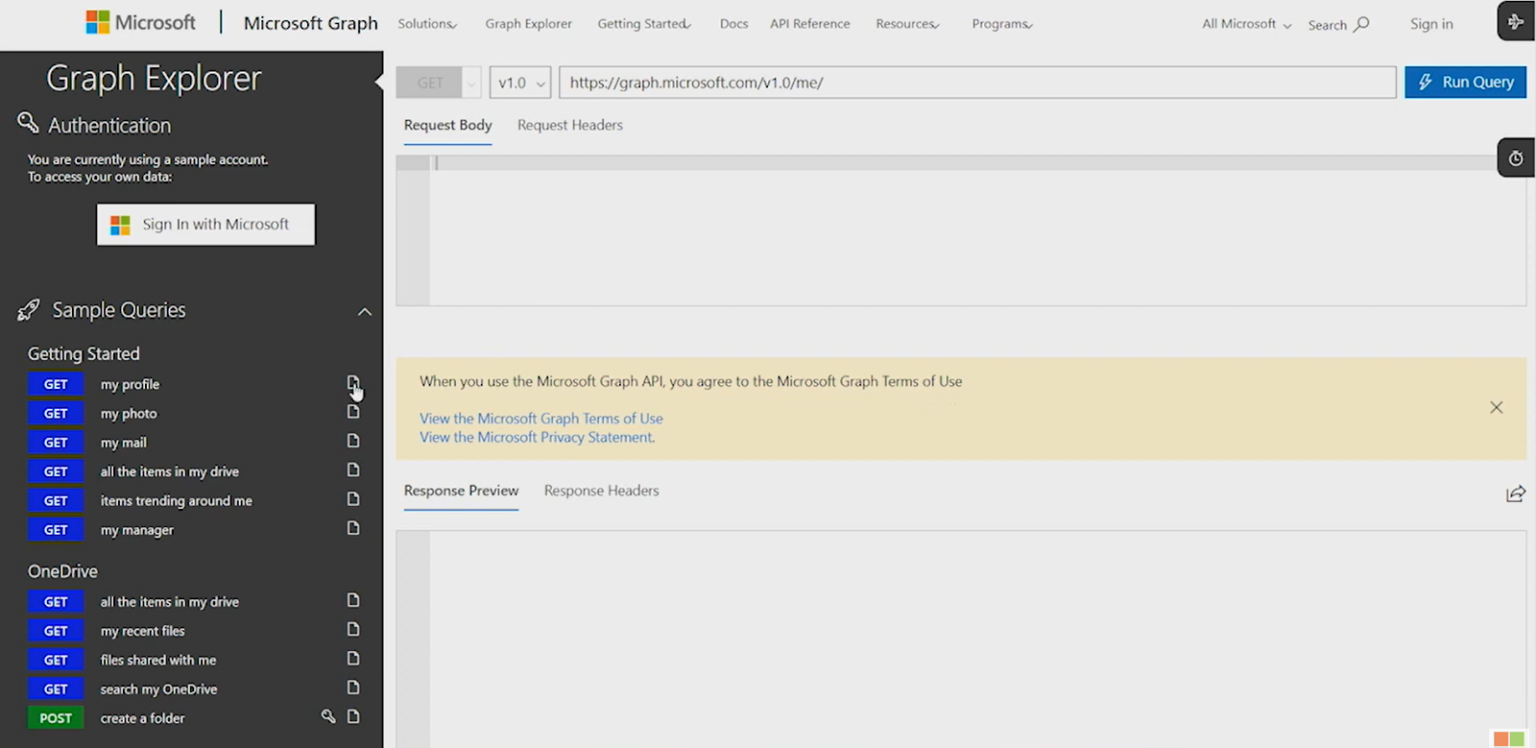This screenshot has height=748, width=1536.
Task: Click the Run Query button
Action: (x=1465, y=82)
